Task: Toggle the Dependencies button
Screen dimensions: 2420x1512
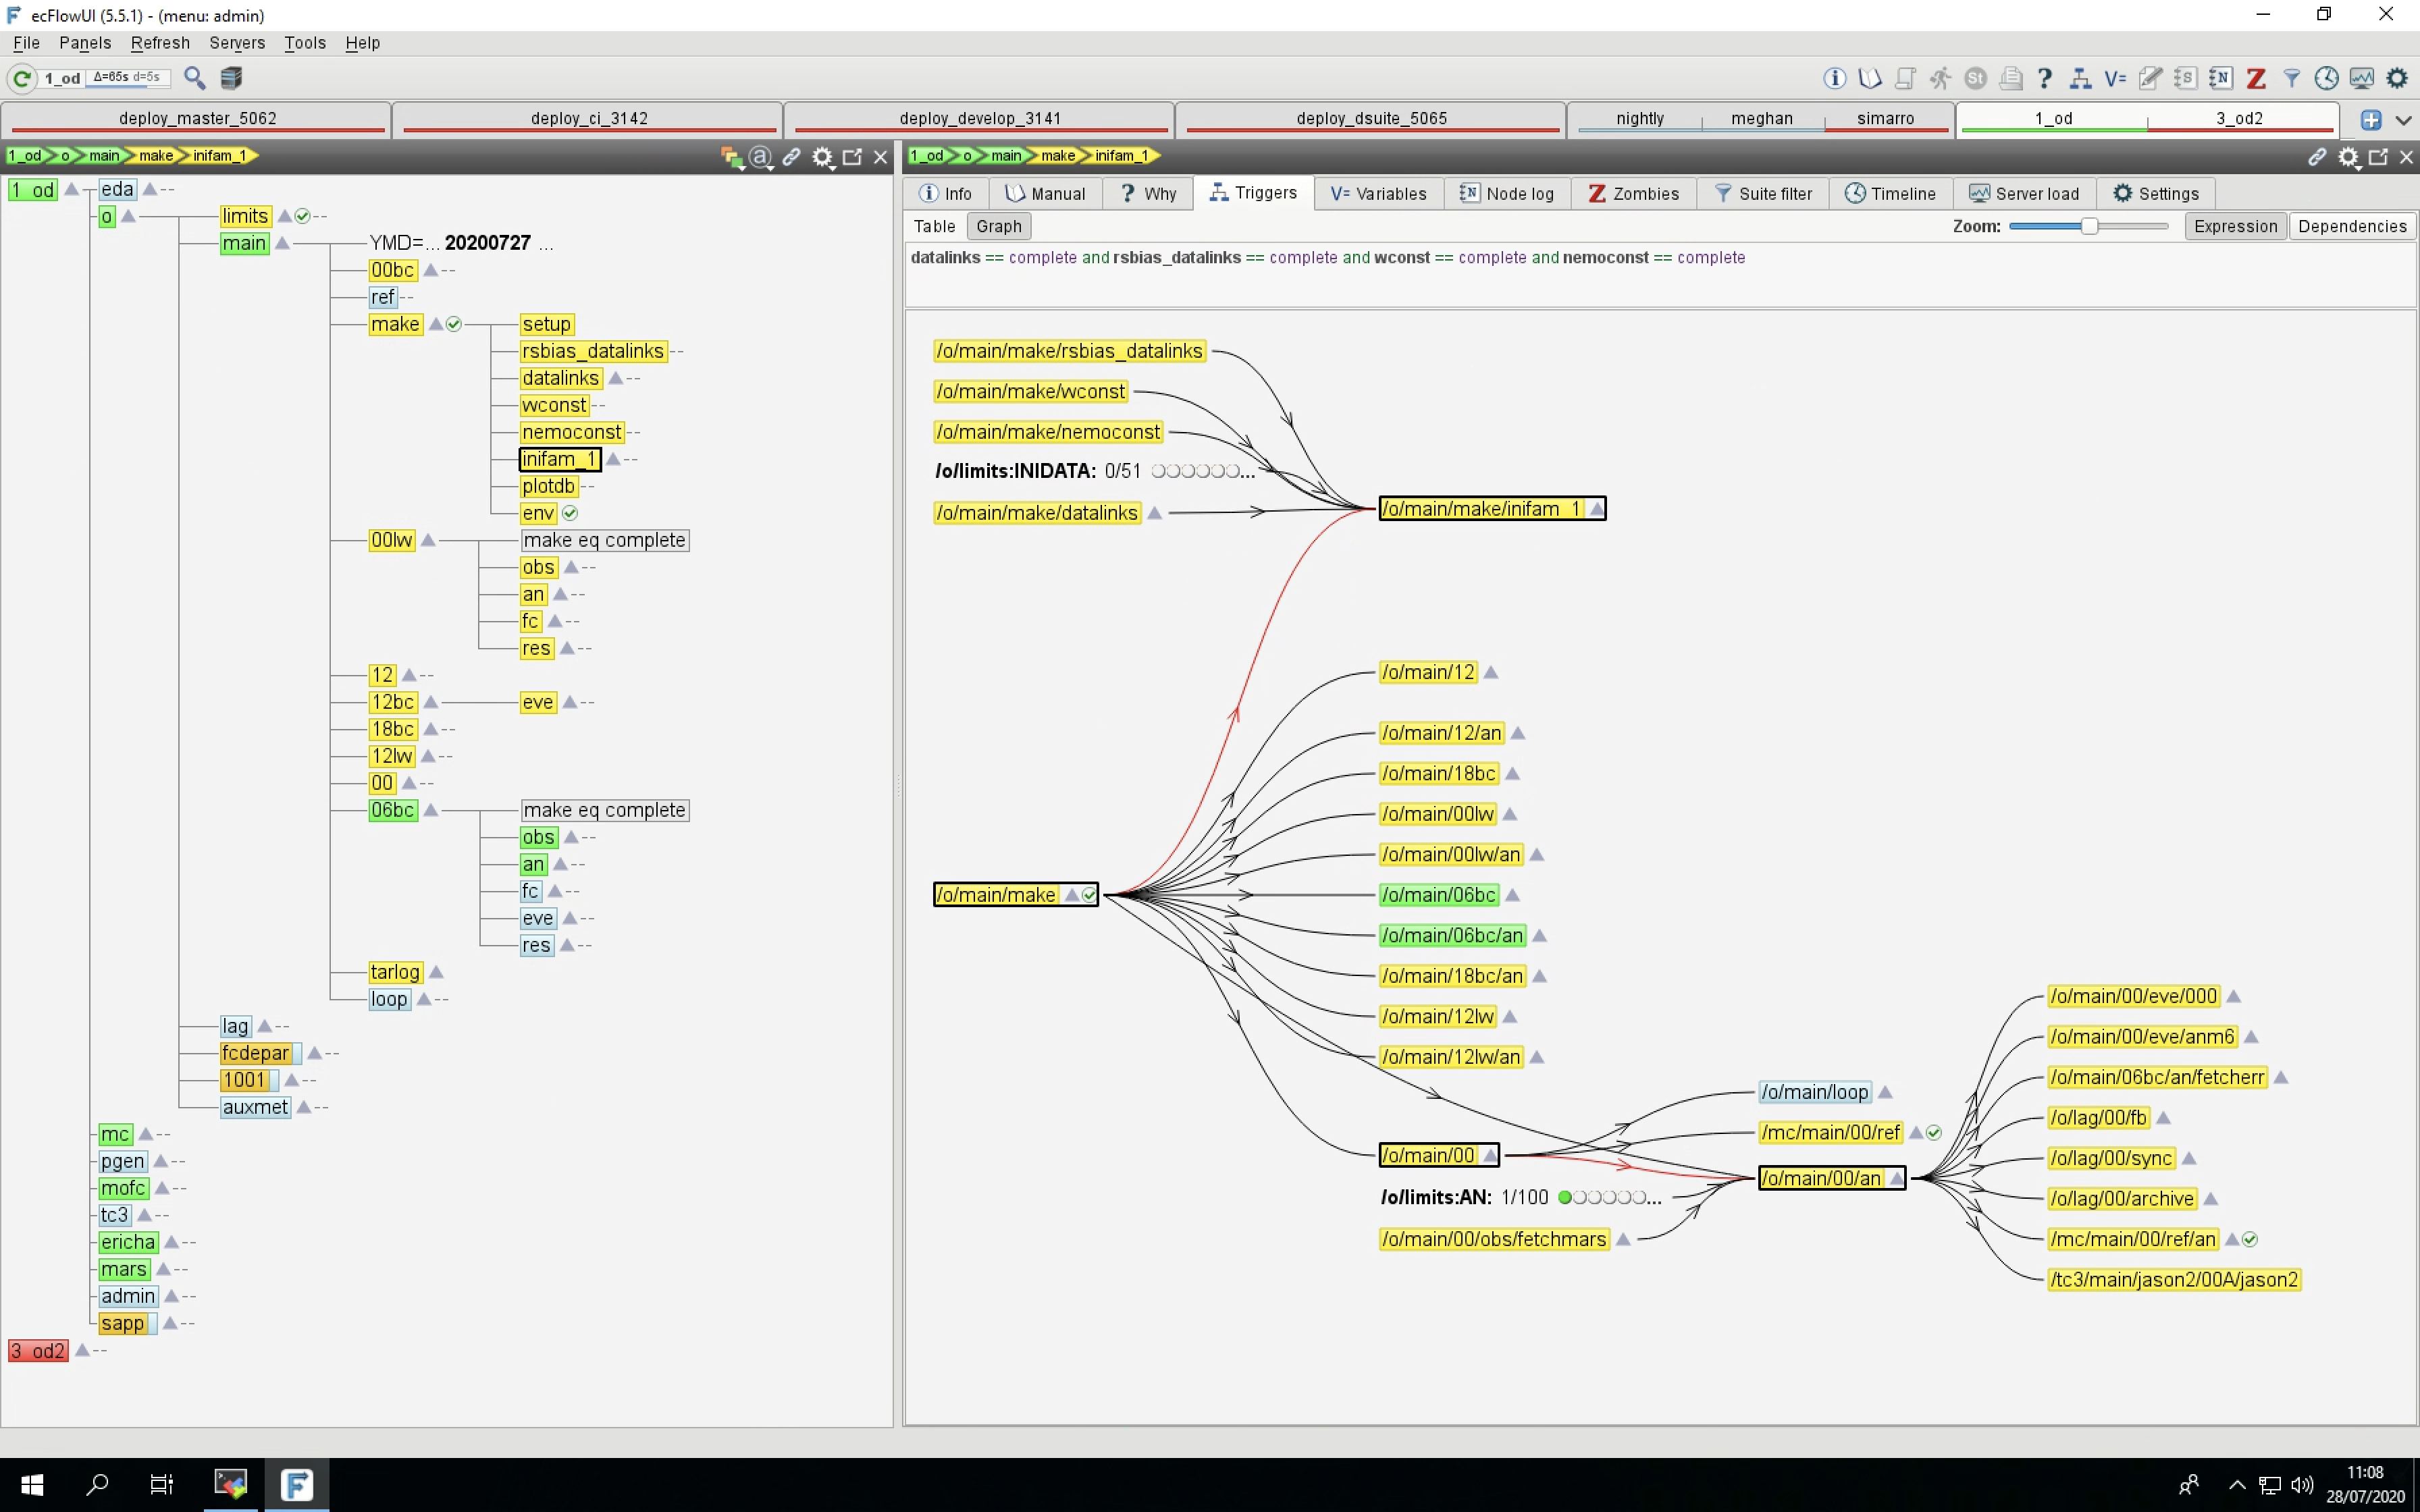Action: (2351, 226)
